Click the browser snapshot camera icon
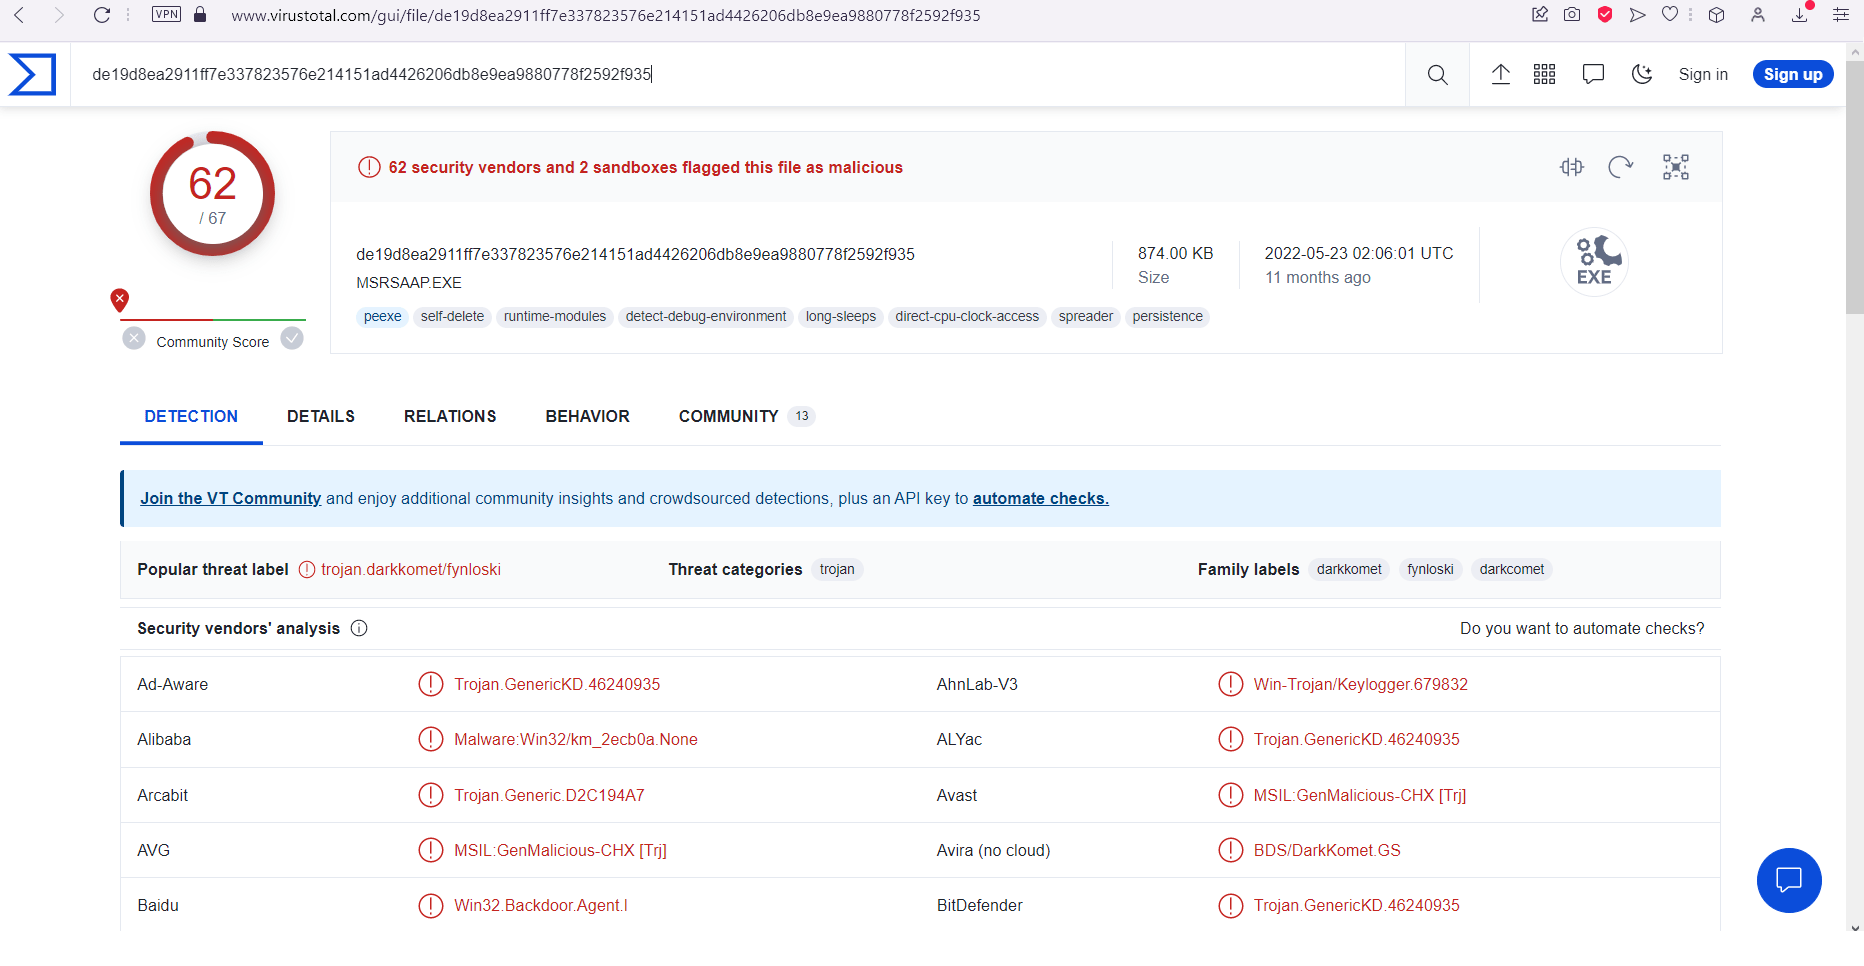This screenshot has height=966, width=1864. [1572, 14]
